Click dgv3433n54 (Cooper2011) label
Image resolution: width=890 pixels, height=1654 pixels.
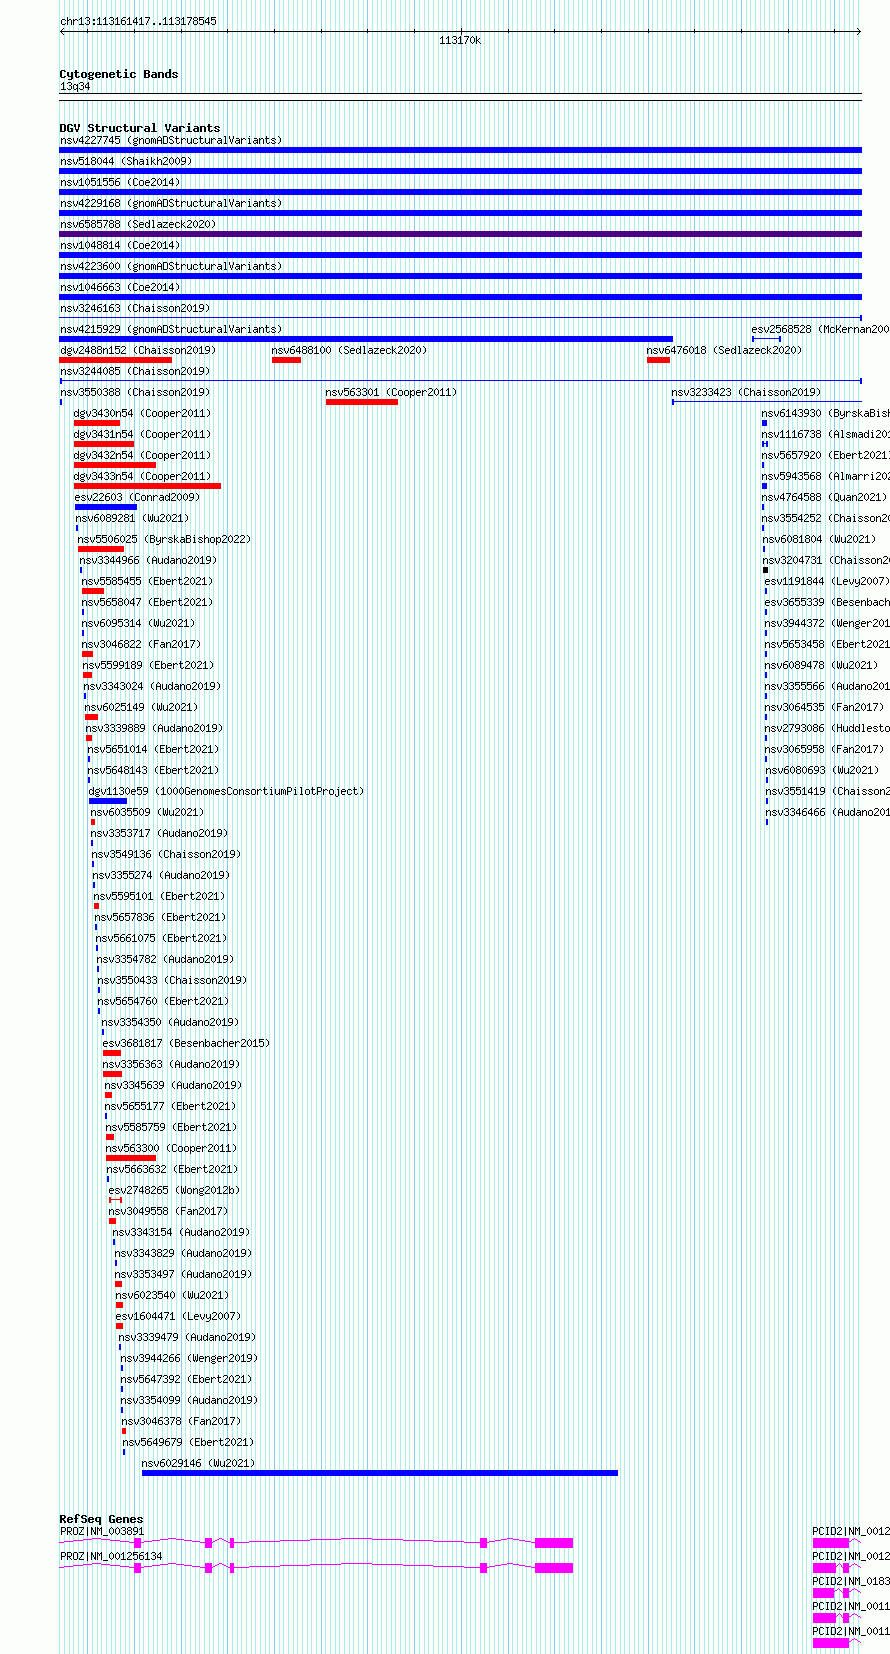(x=142, y=476)
